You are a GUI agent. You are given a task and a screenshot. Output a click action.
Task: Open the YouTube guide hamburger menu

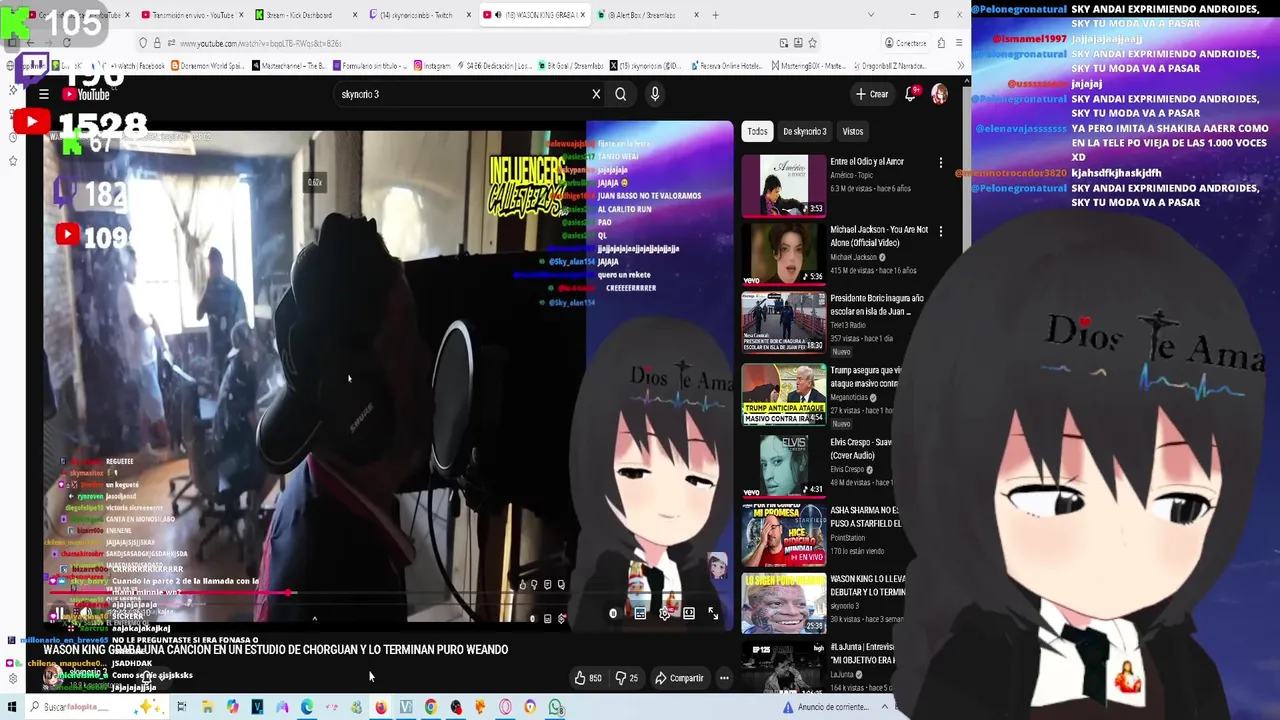(x=44, y=94)
